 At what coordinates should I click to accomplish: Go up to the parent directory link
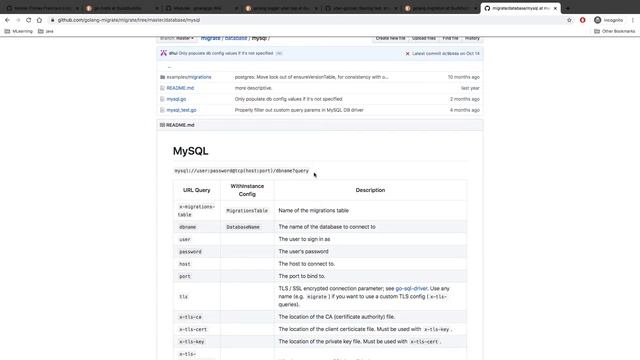pyautogui.click(x=169, y=67)
